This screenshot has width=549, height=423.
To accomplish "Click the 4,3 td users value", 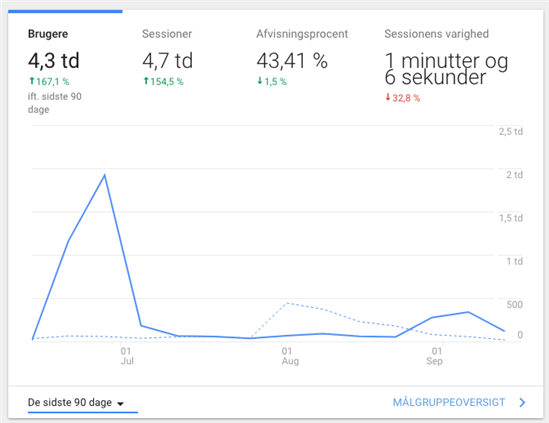I will click(x=54, y=60).
